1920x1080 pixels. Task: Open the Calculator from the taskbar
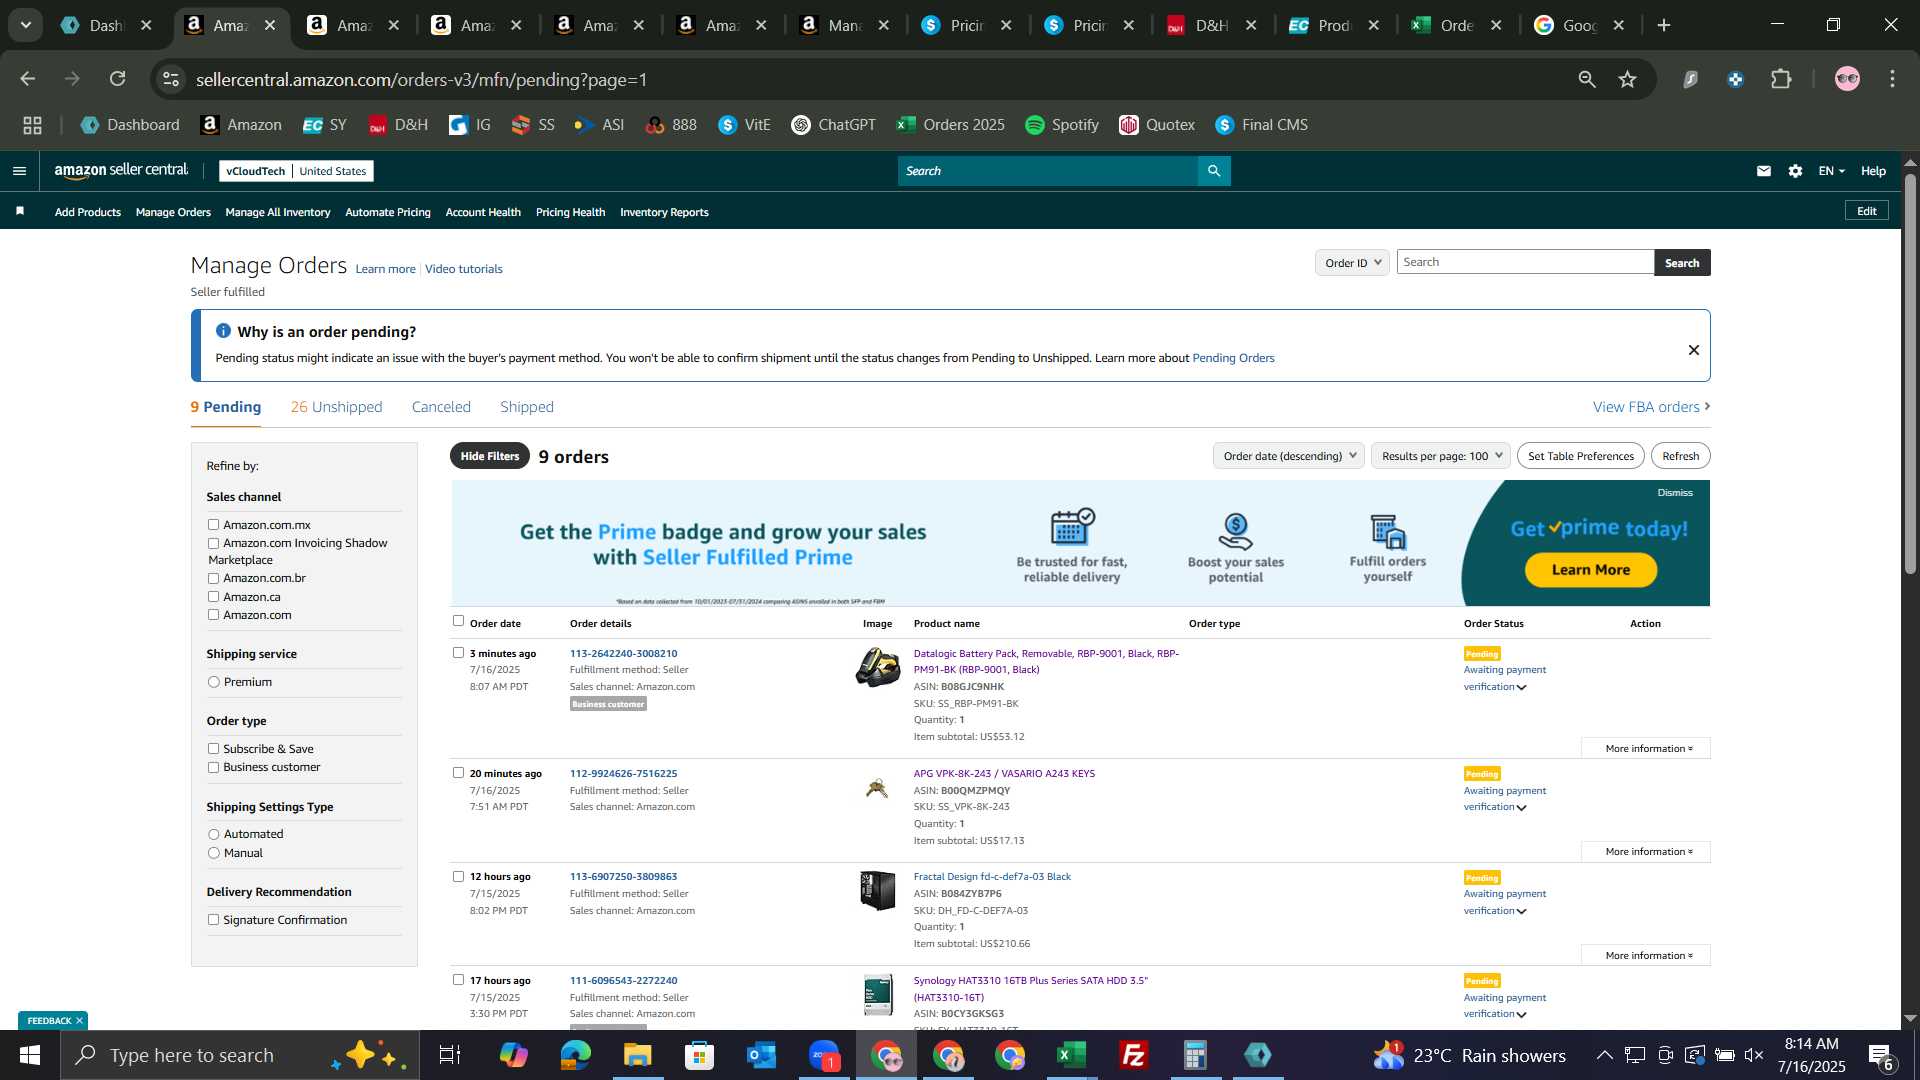1195,1055
